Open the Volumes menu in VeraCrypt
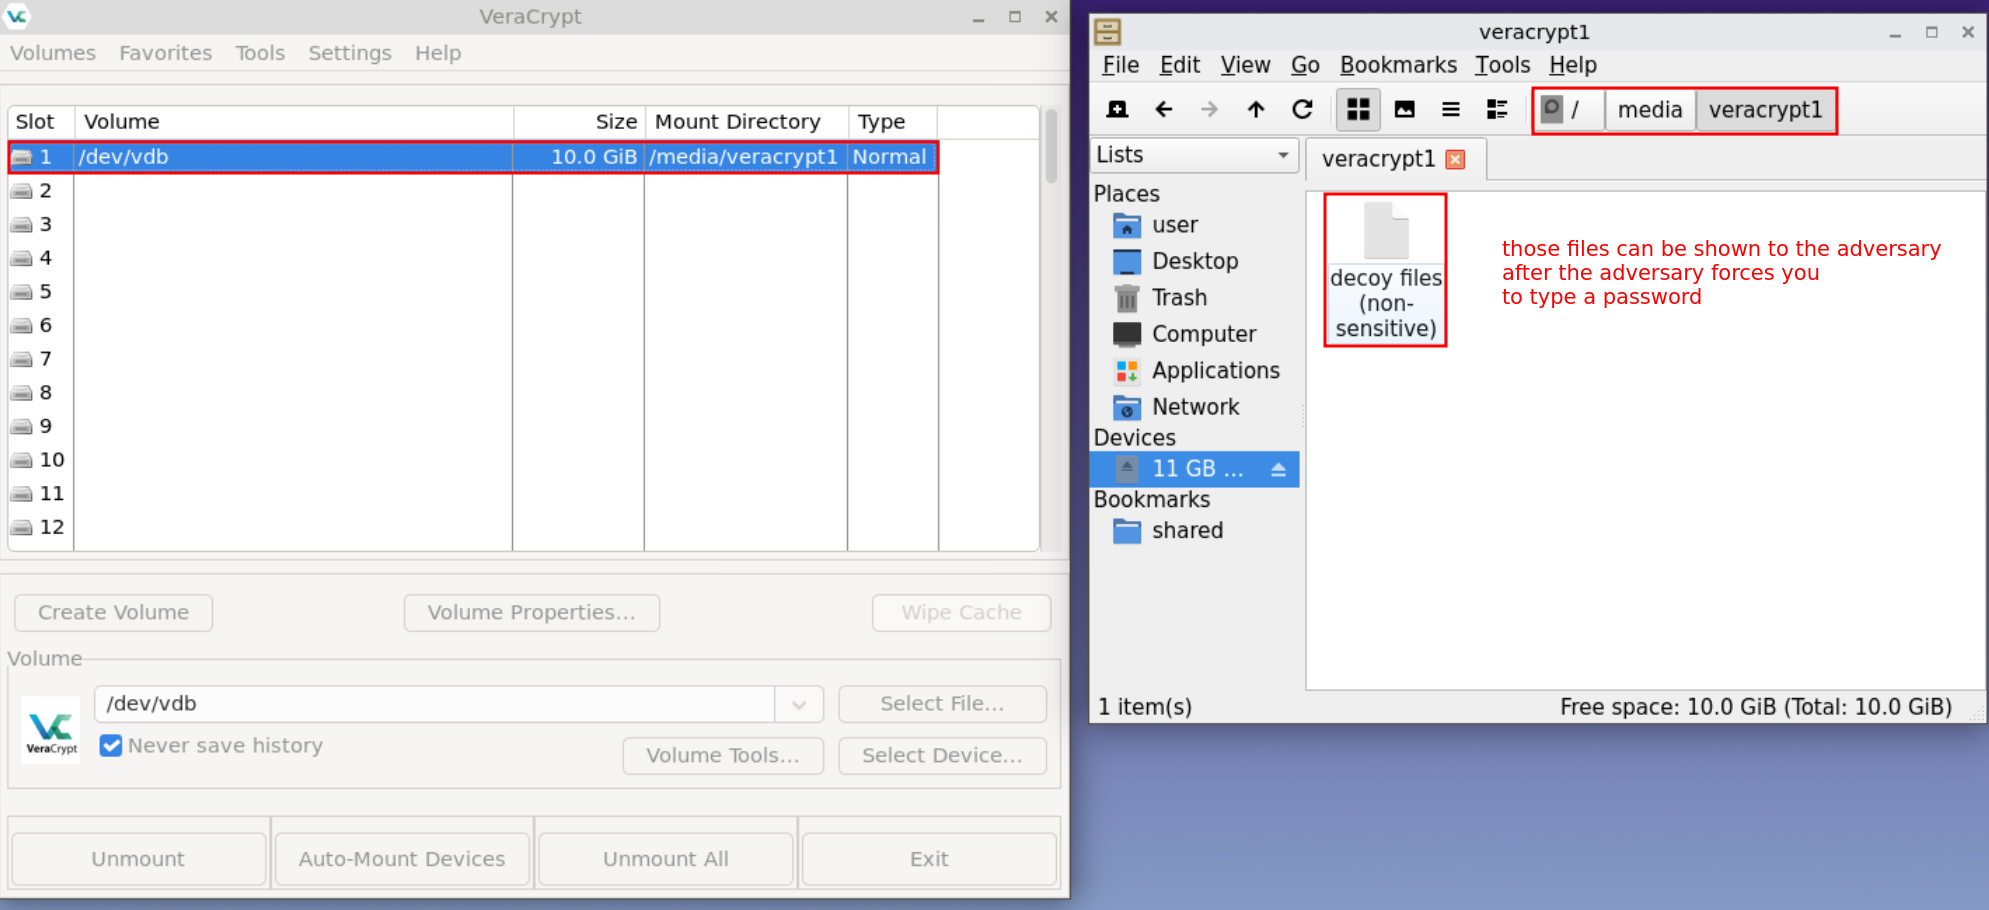Screen dimensions: 1989x910 tap(53, 53)
